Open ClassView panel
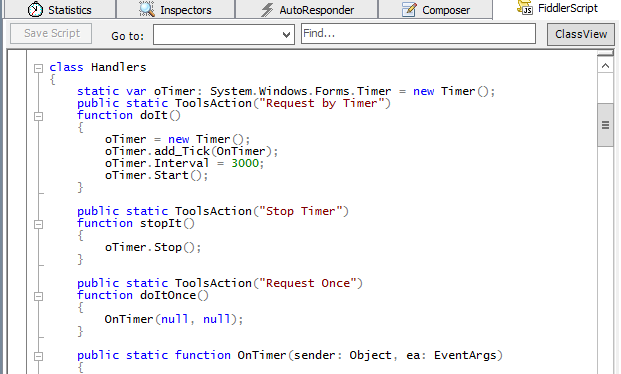Screen dimensions: 621x374 point(581,34)
